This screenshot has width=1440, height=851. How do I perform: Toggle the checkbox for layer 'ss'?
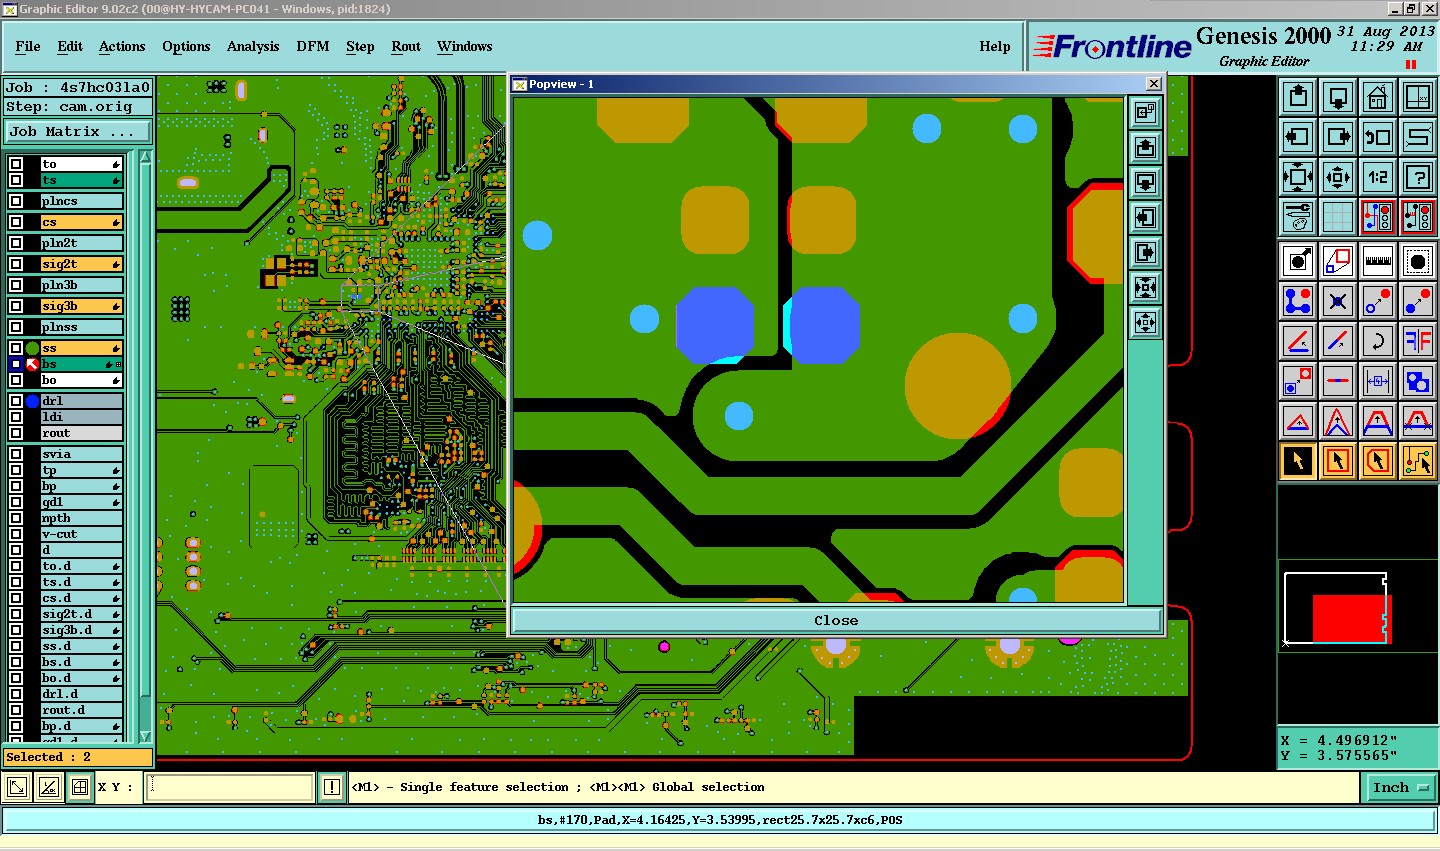tap(16, 348)
